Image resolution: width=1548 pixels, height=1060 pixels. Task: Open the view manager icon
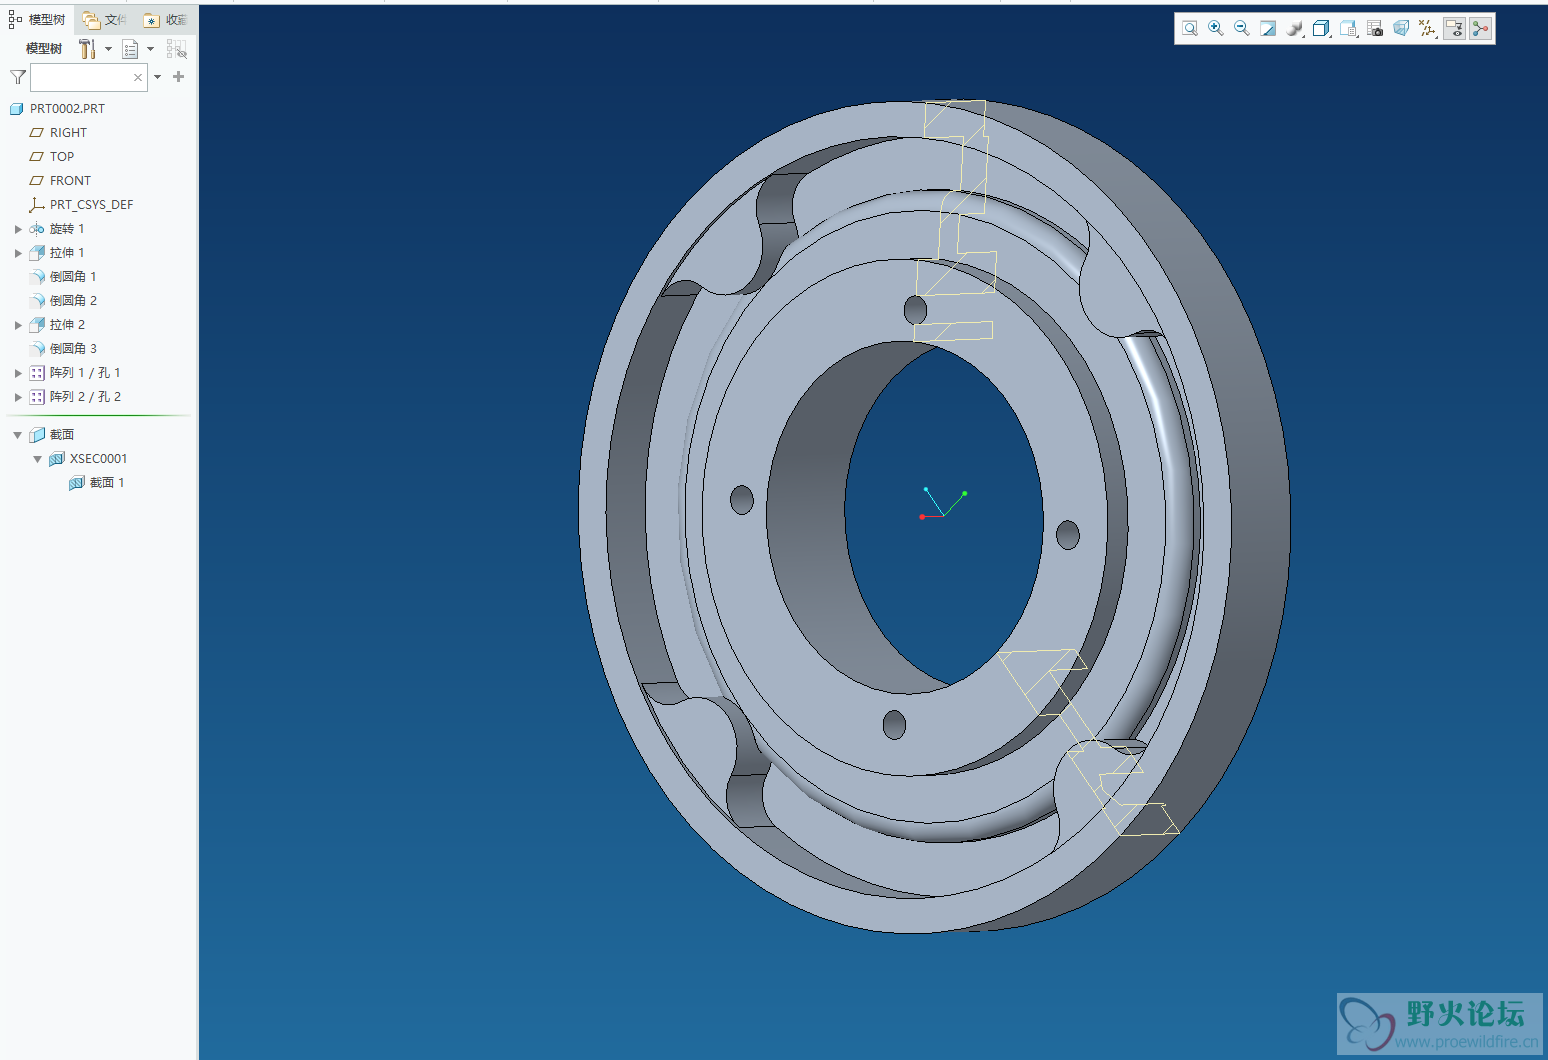[1348, 29]
